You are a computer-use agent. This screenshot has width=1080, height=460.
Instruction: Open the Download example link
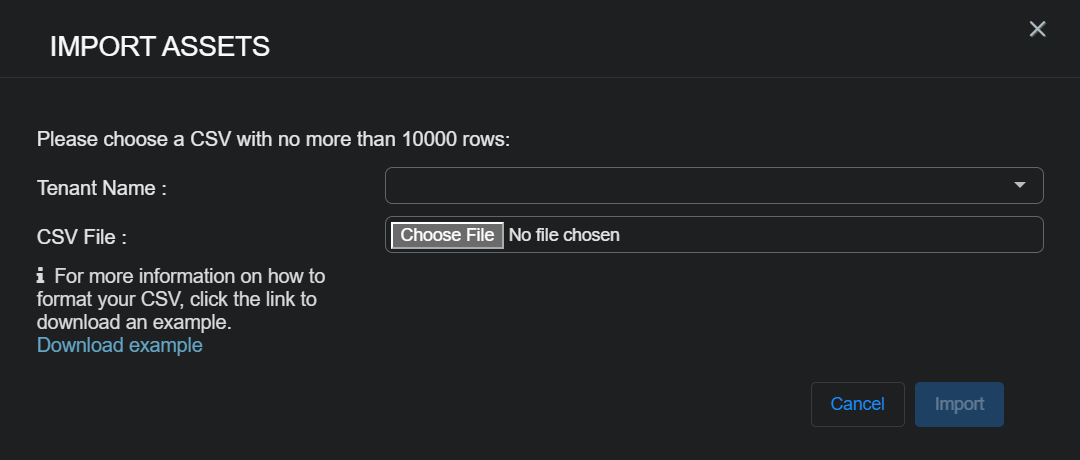coord(119,345)
